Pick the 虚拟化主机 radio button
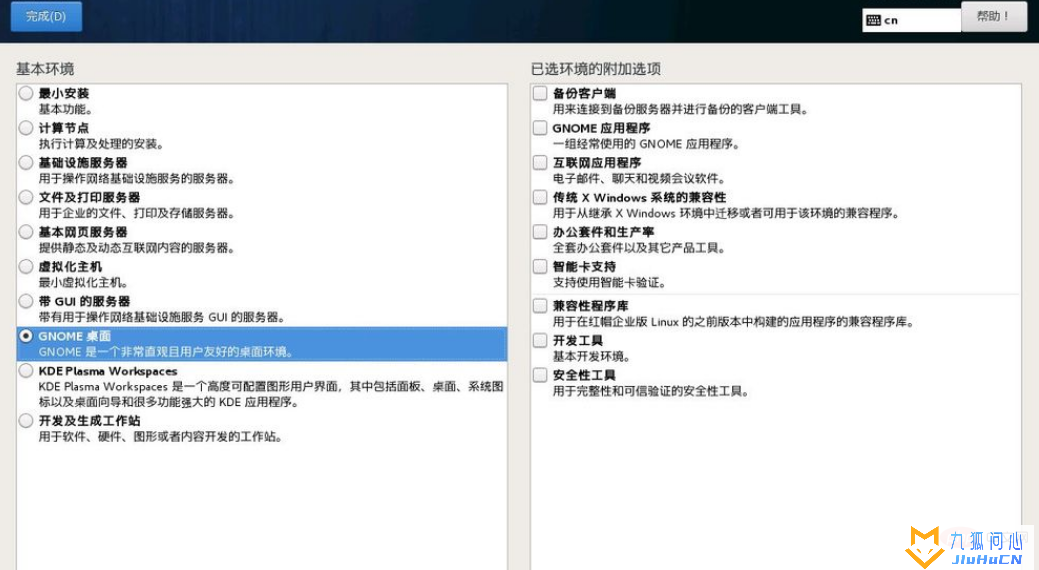The width and height of the screenshot is (1039, 570). (26, 266)
